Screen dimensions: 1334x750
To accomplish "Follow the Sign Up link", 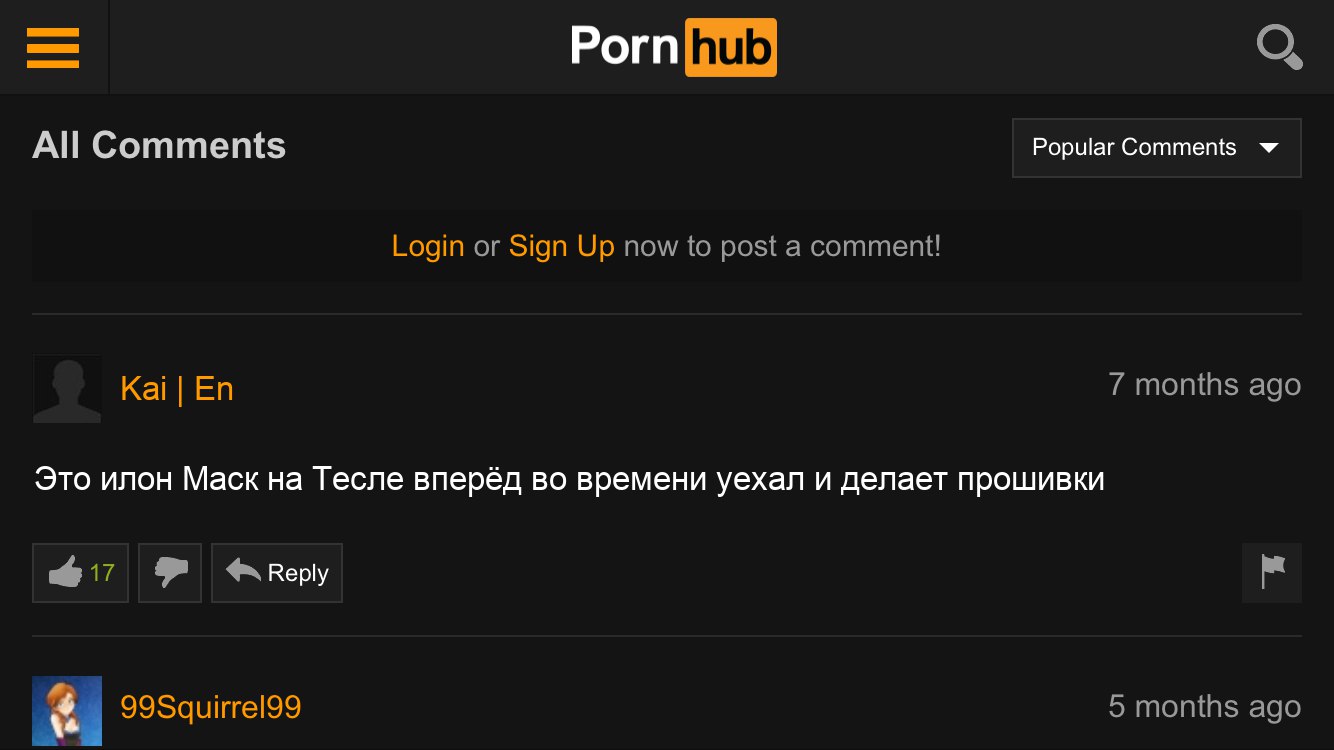I will point(562,246).
